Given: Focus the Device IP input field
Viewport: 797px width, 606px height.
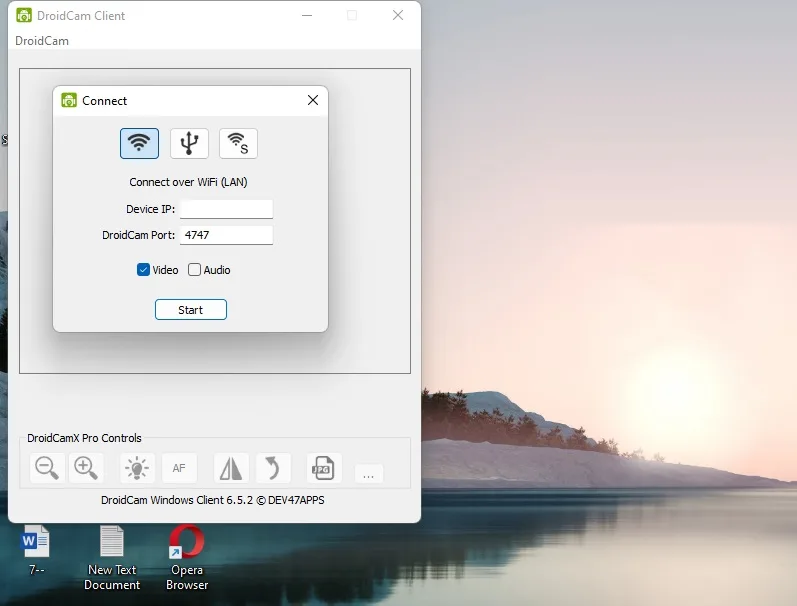Looking at the screenshot, I should (x=226, y=209).
